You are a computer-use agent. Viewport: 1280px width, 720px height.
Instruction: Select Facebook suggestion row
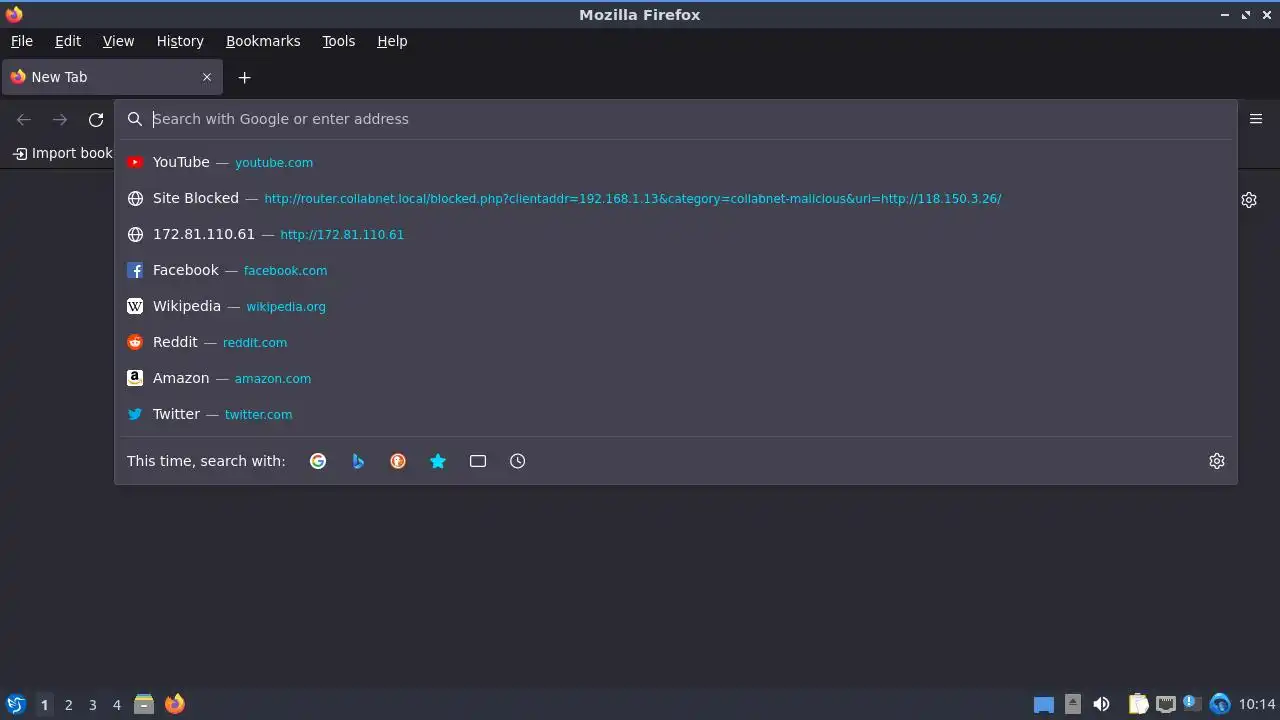676,270
